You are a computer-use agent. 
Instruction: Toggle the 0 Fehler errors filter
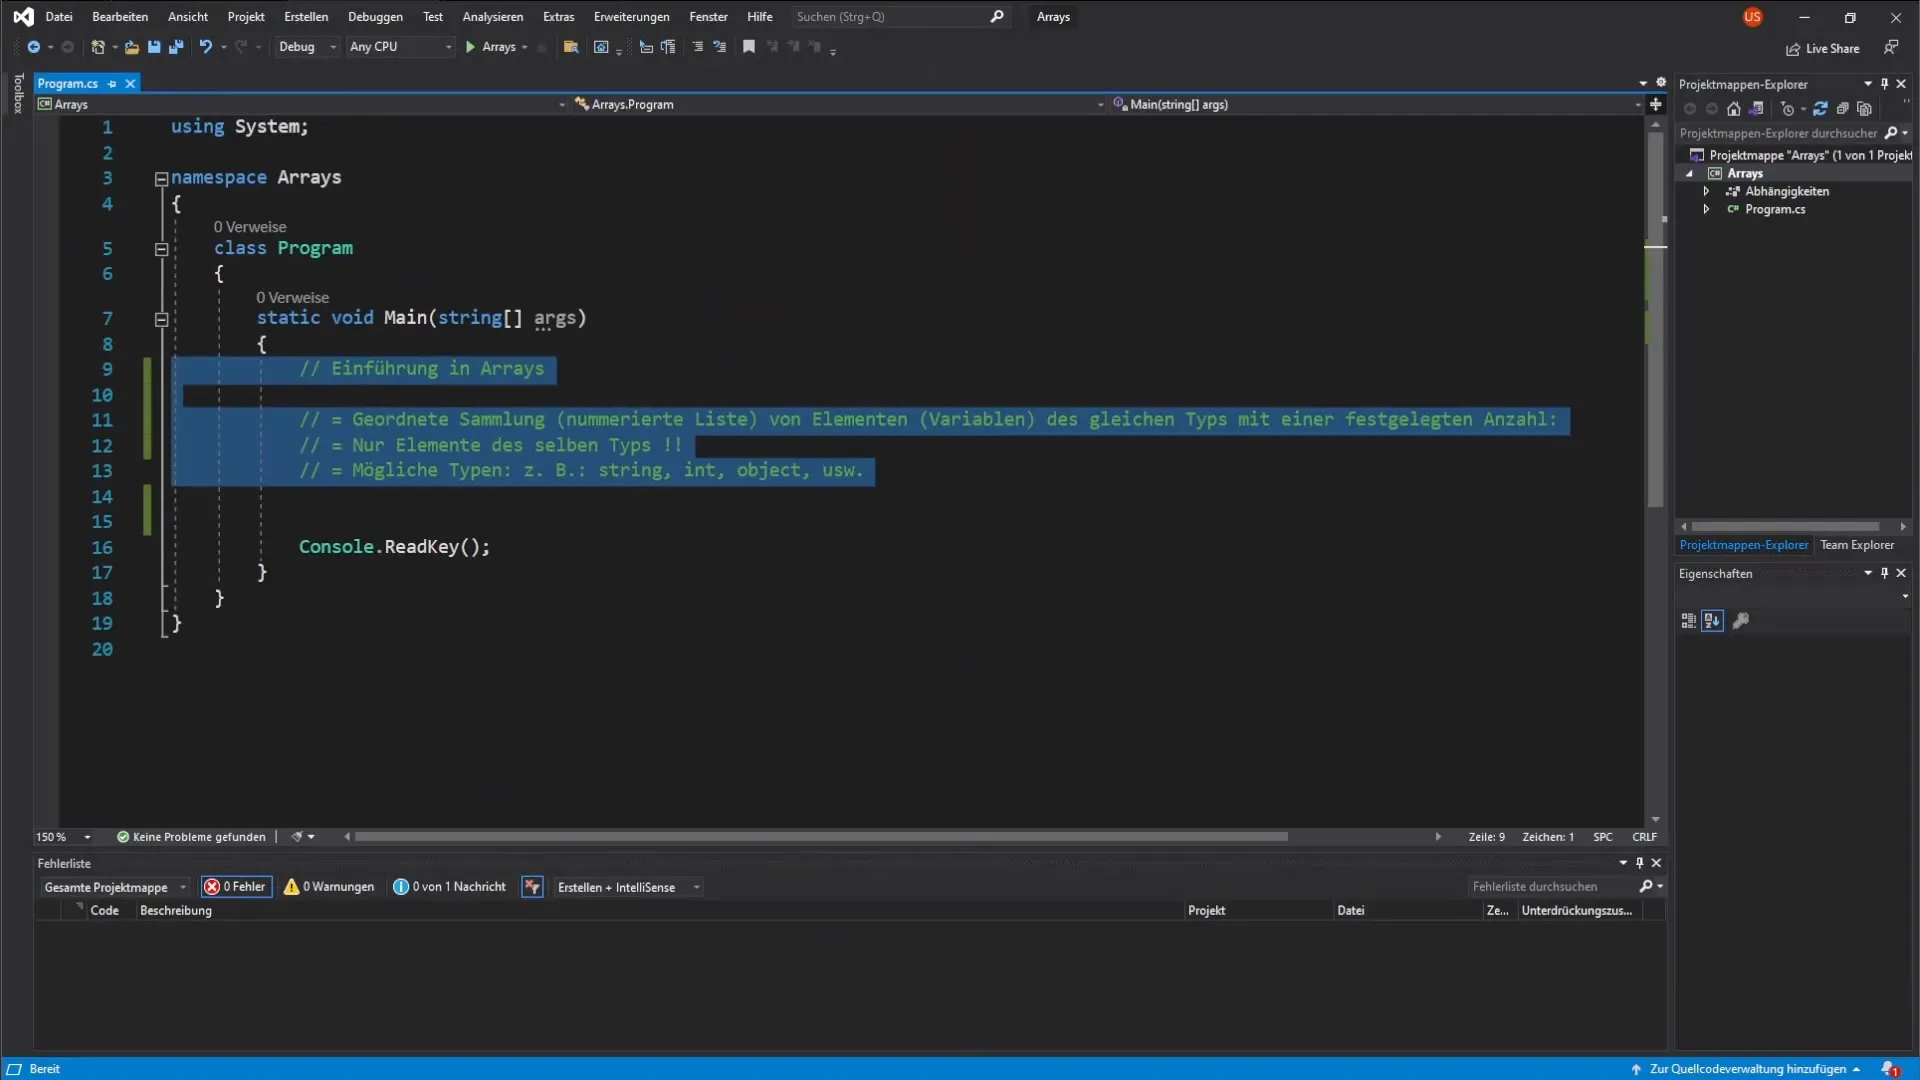(x=236, y=887)
